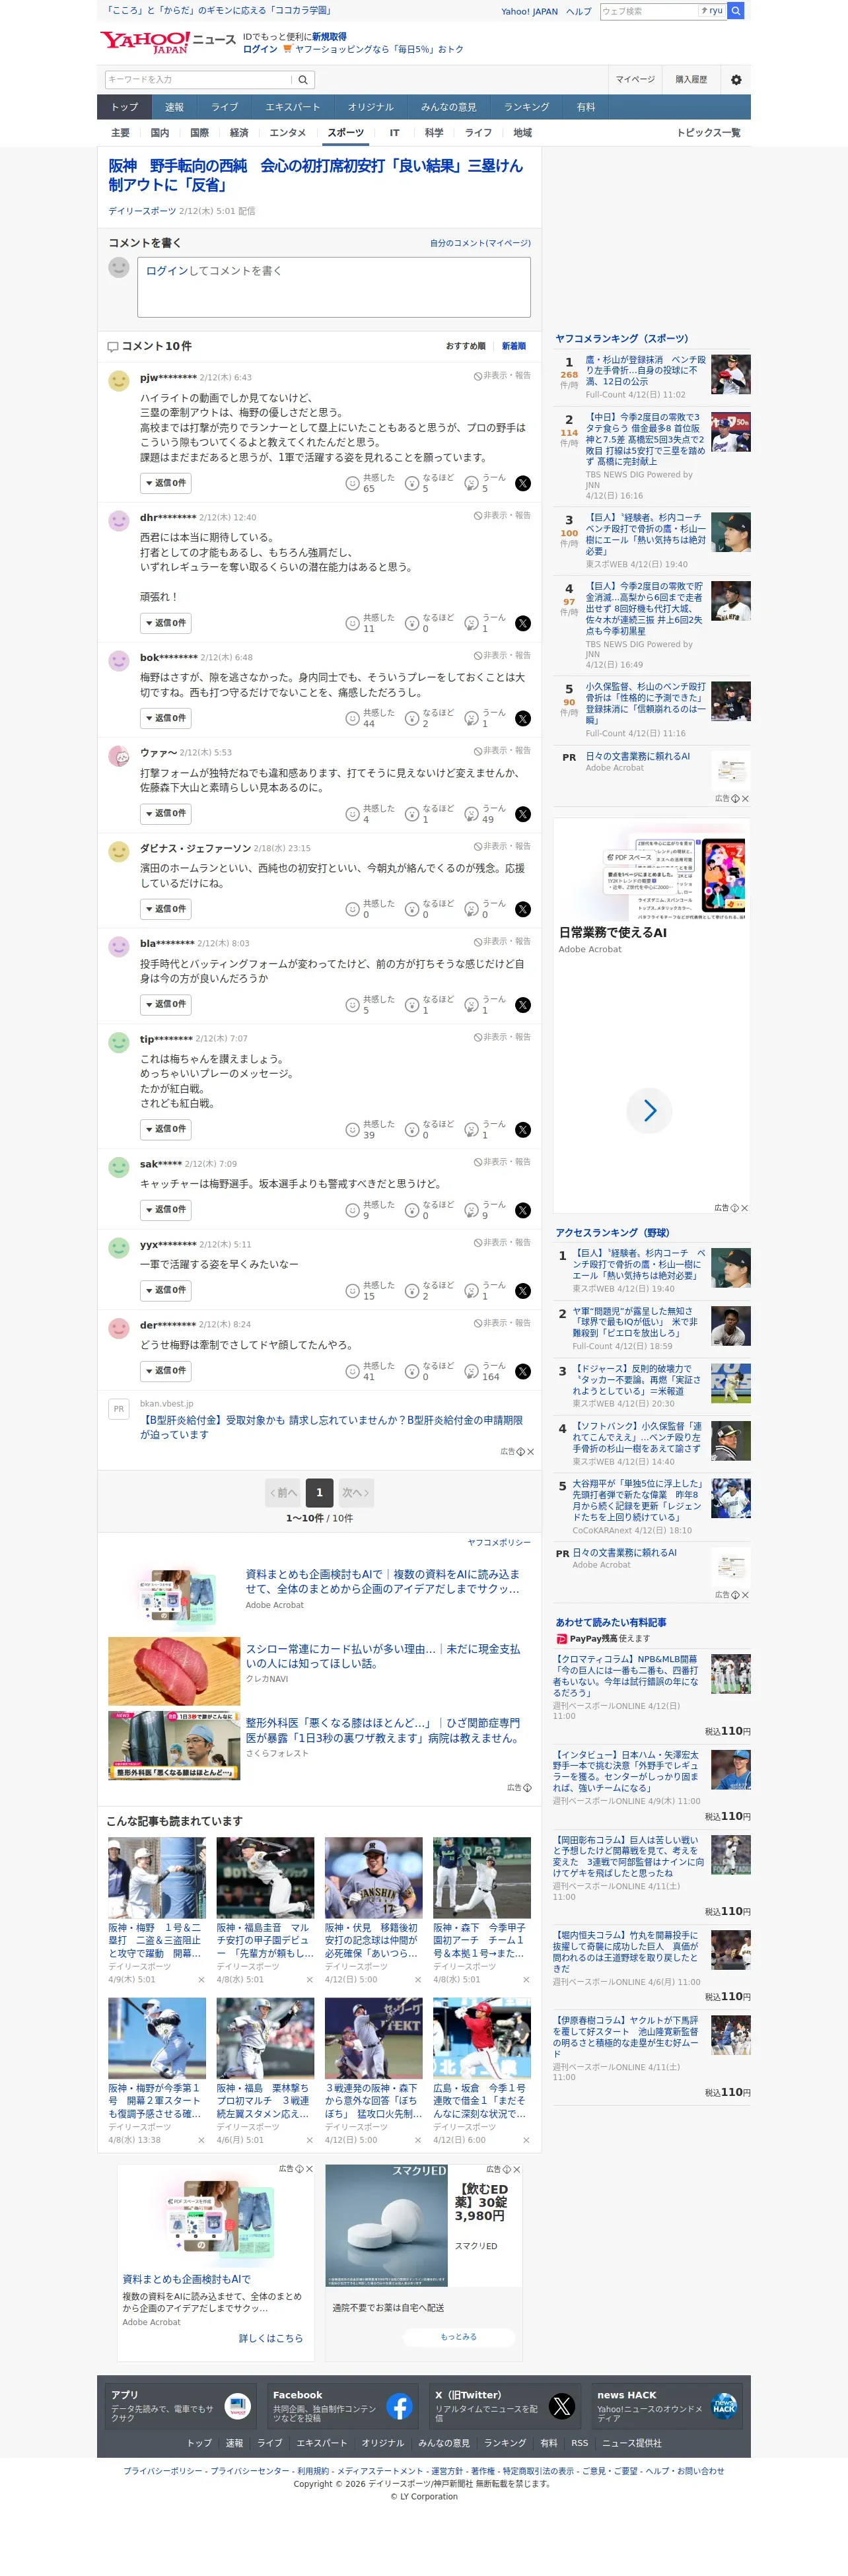
Task: Select the みんなの意見 tab
Action: point(448,107)
